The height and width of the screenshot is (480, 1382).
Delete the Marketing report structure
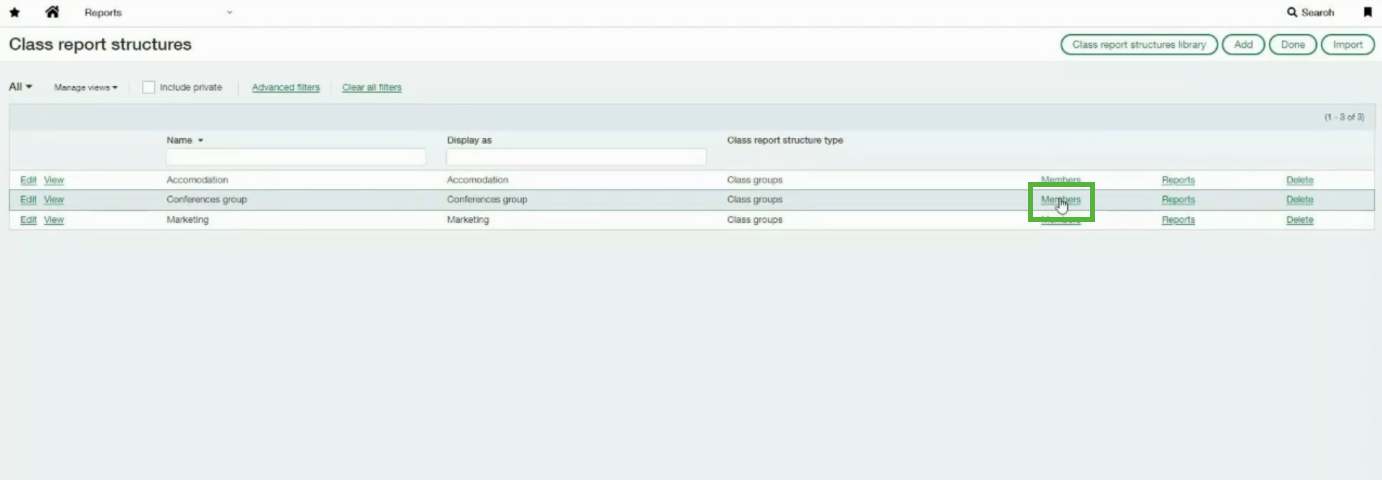click(1299, 220)
